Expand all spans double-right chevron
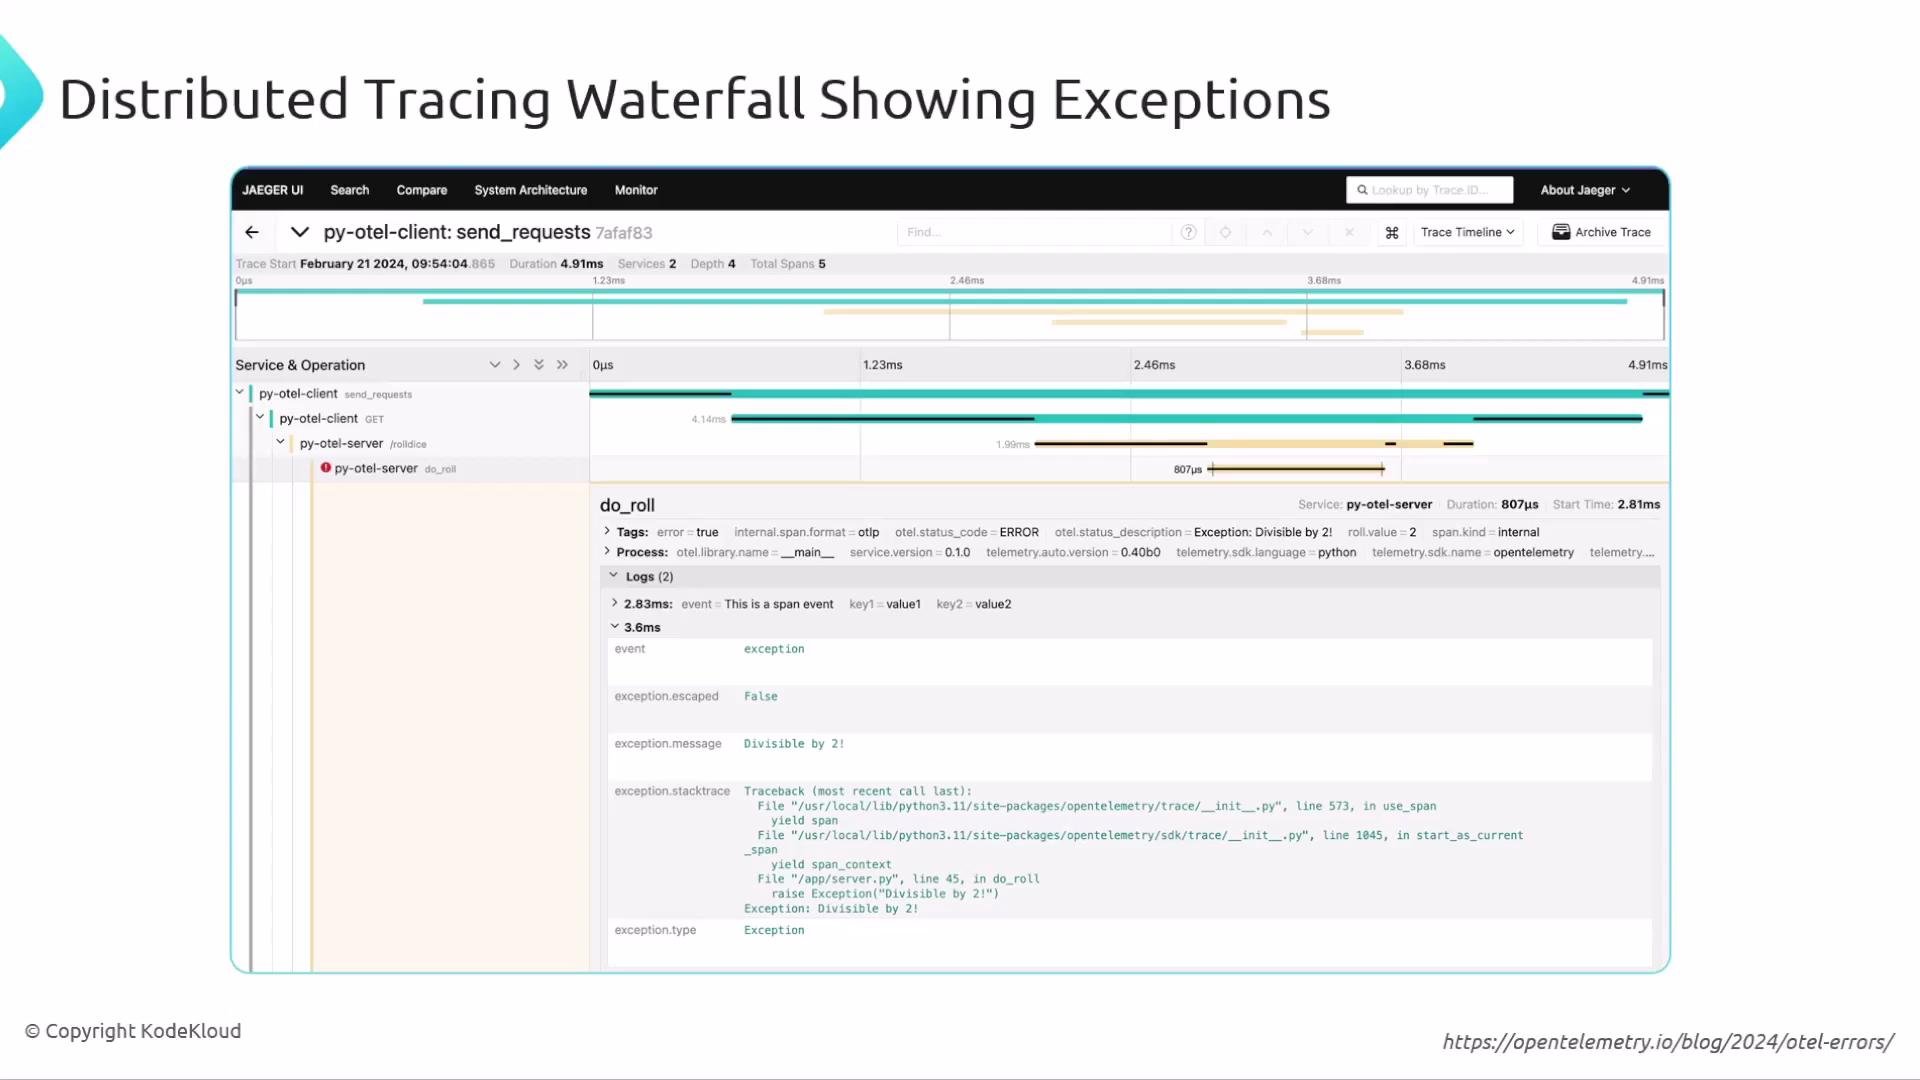The width and height of the screenshot is (1920, 1080). (562, 365)
